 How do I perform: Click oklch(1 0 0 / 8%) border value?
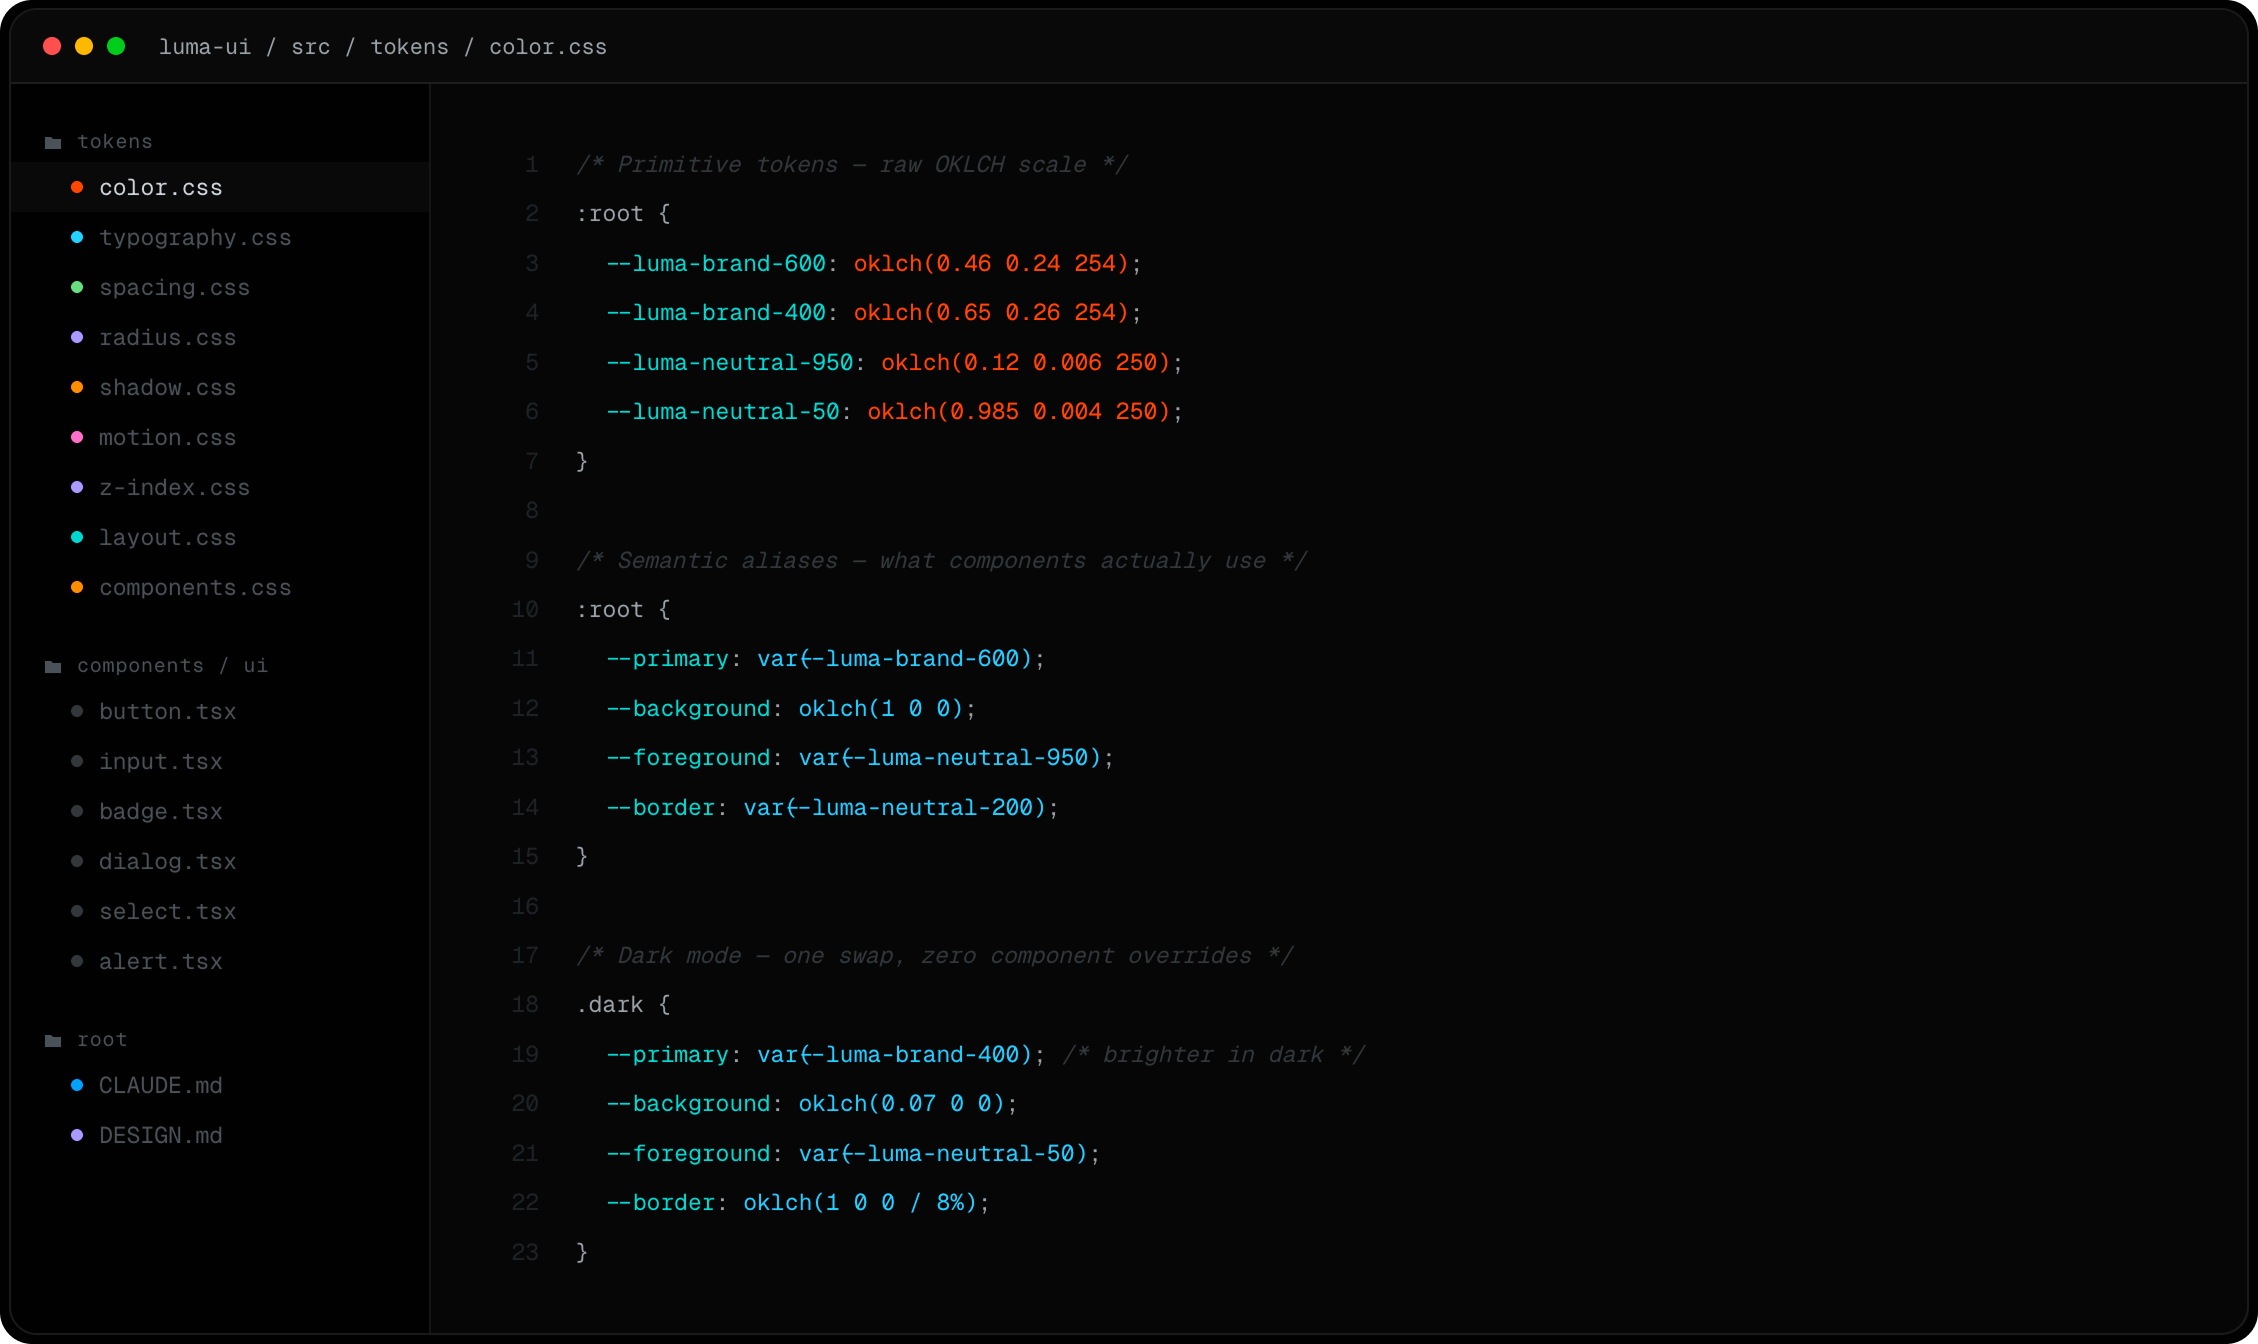(x=860, y=1202)
